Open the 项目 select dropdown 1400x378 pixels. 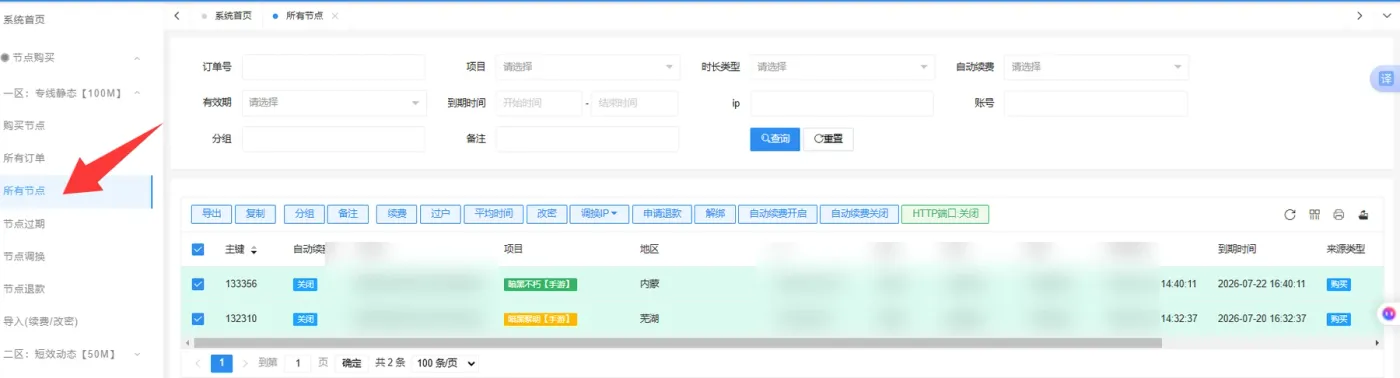[x=588, y=67]
